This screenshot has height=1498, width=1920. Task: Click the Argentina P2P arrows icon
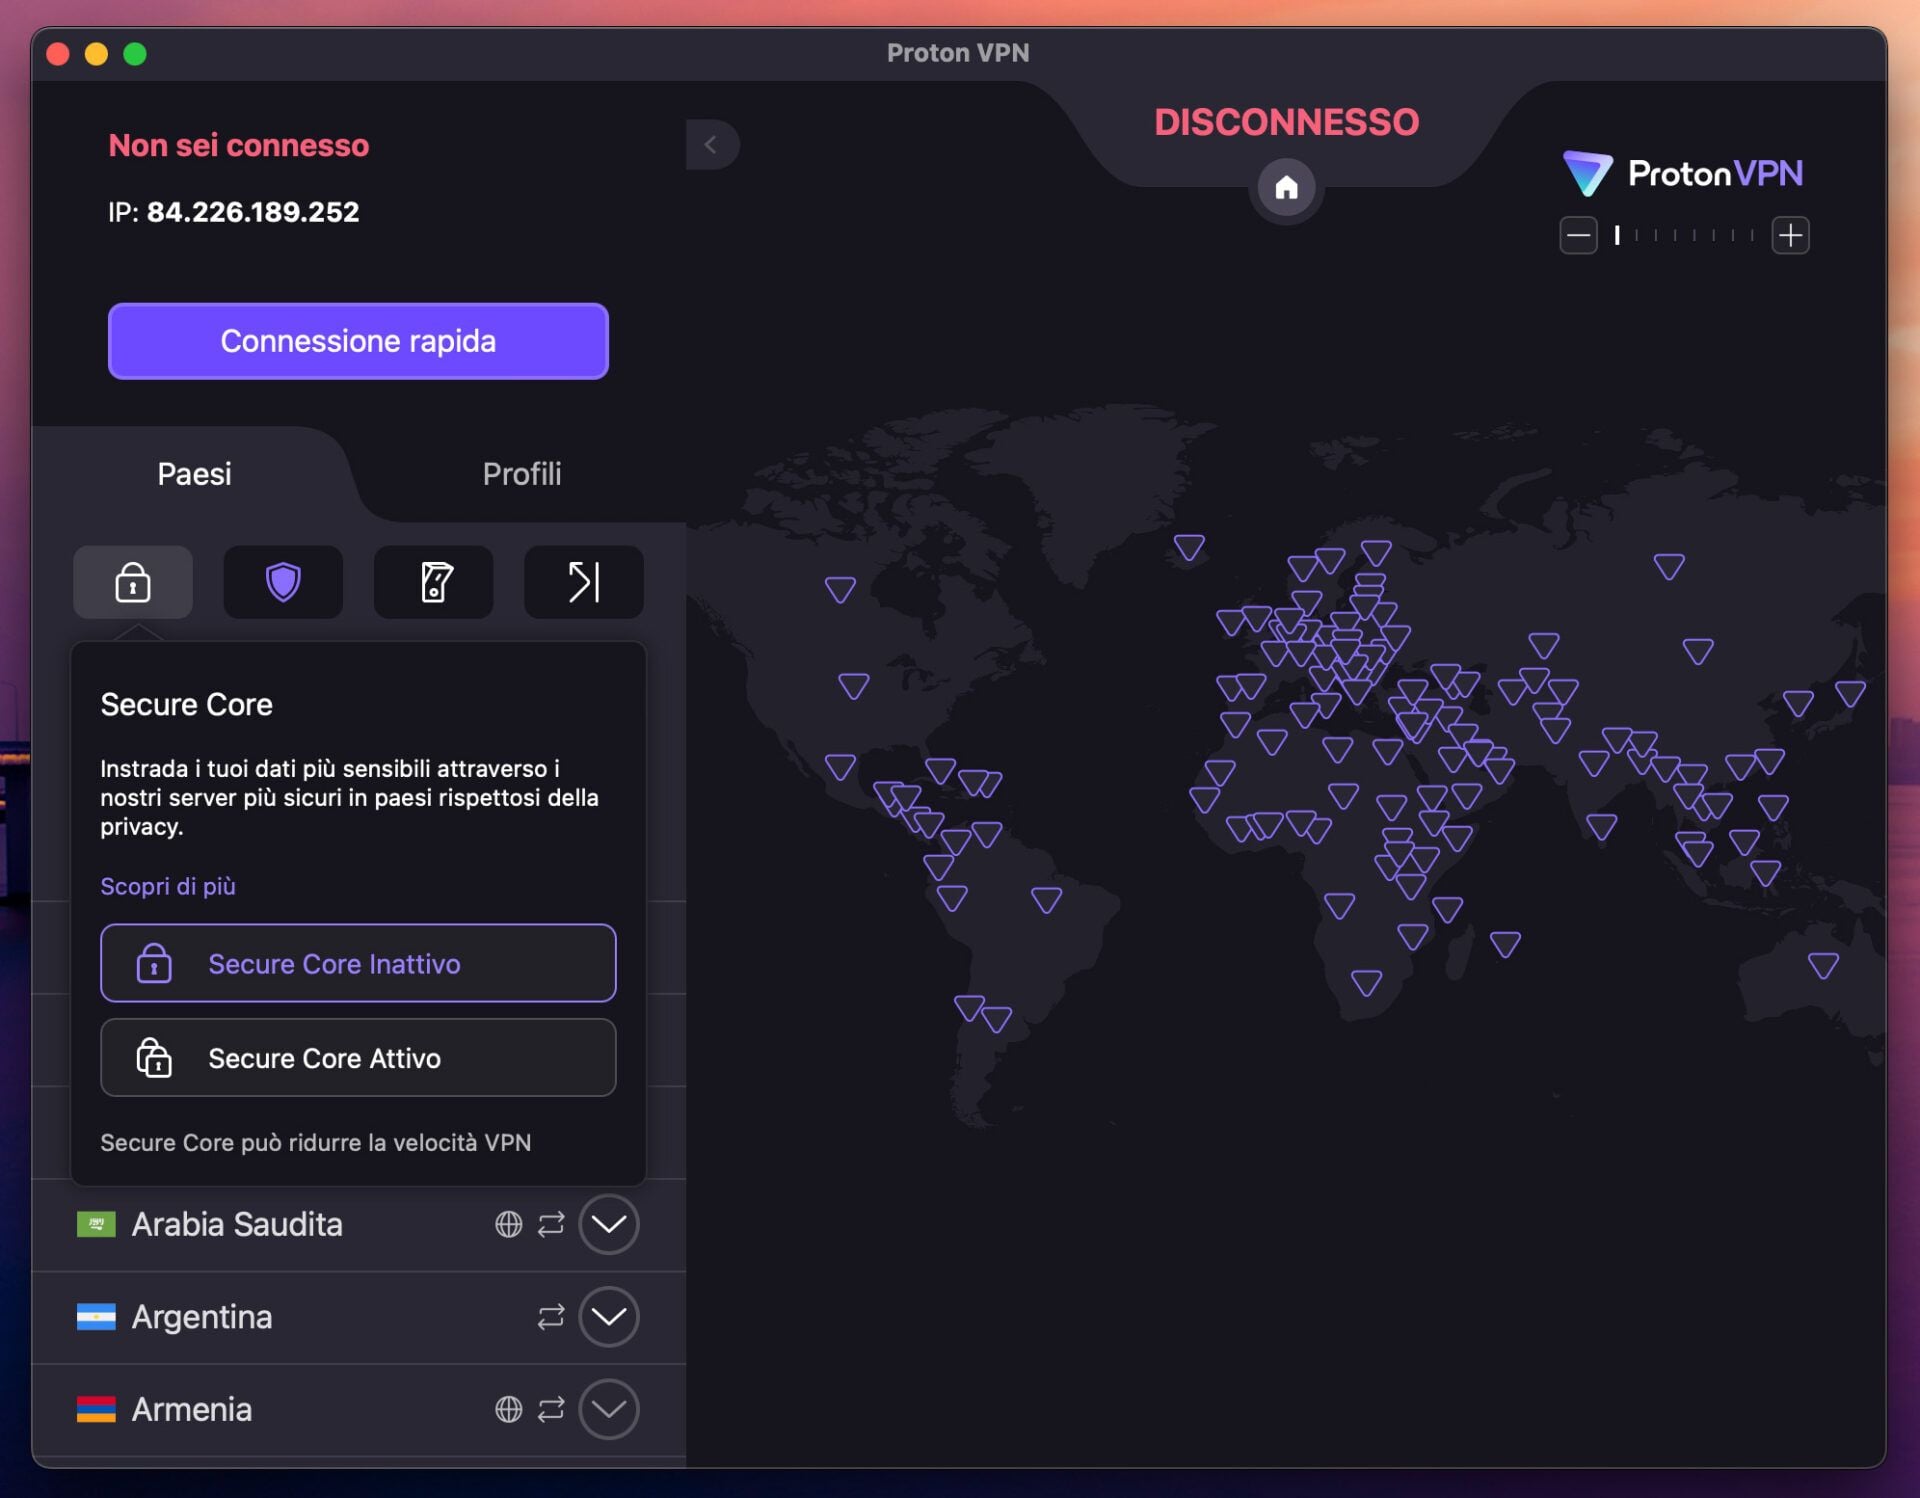(551, 1317)
